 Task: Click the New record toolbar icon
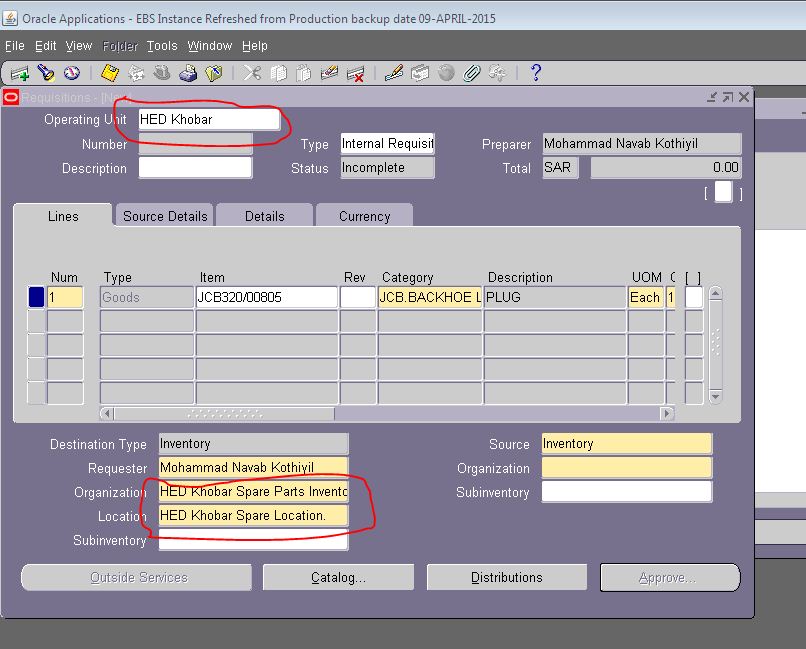(22, 72)
